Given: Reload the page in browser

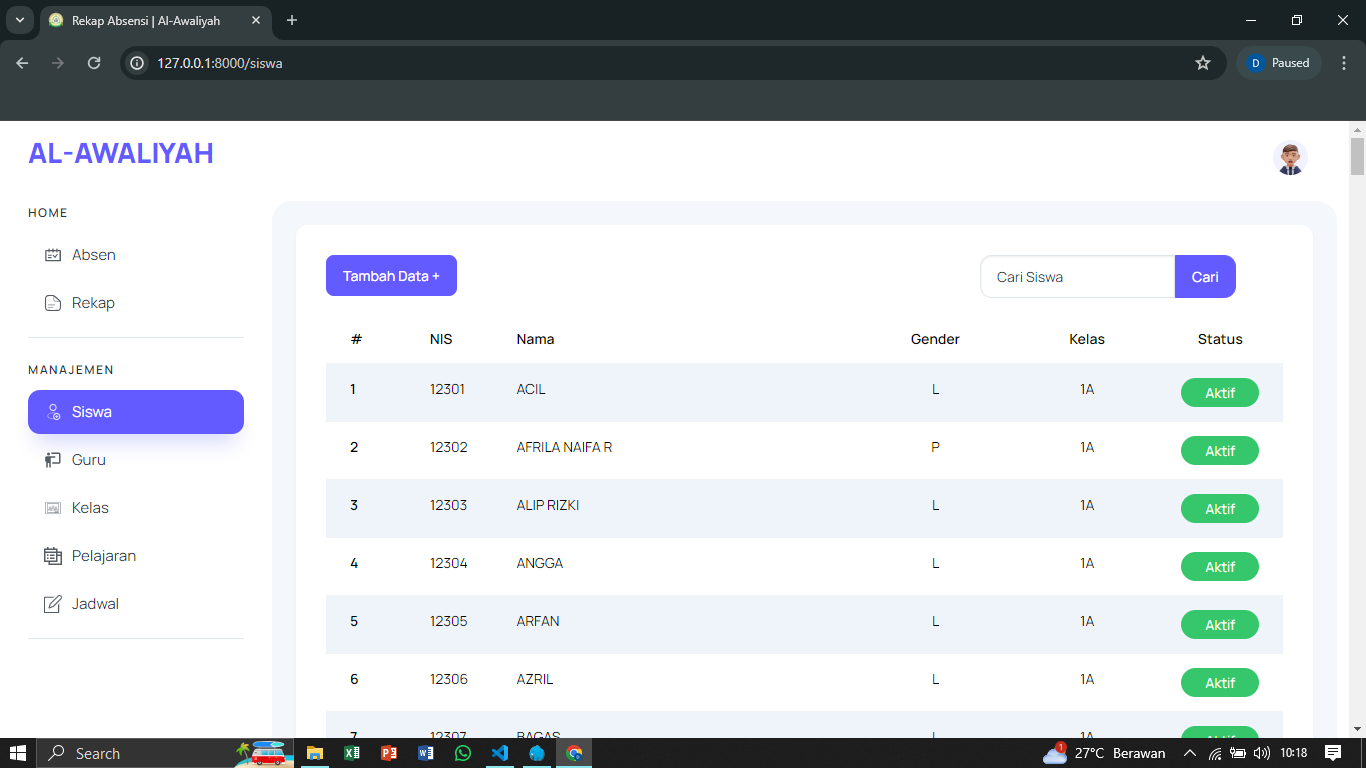Looking at the screenshot, I should [x=94, y=63].
